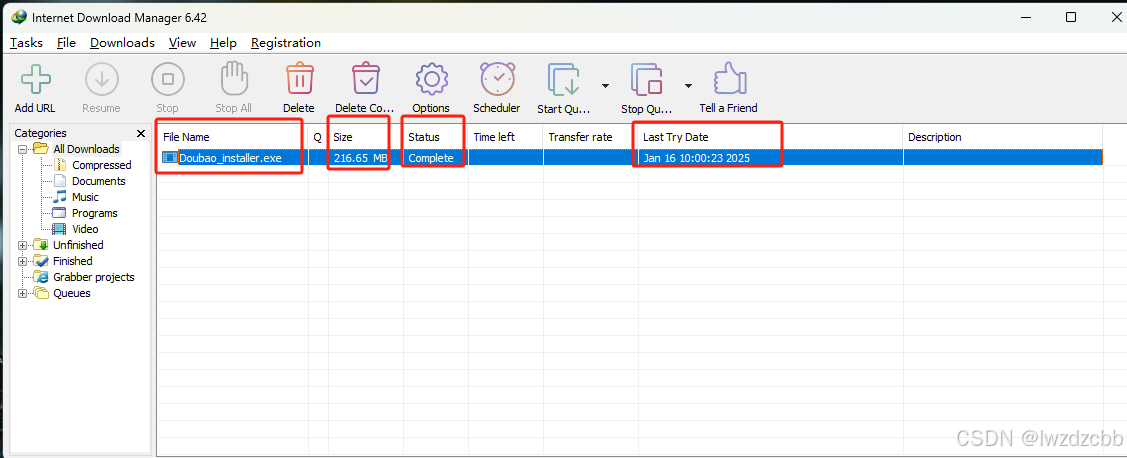The image size is (1127, 458).
Task: Open the File menu
Action: pos(66,42)
